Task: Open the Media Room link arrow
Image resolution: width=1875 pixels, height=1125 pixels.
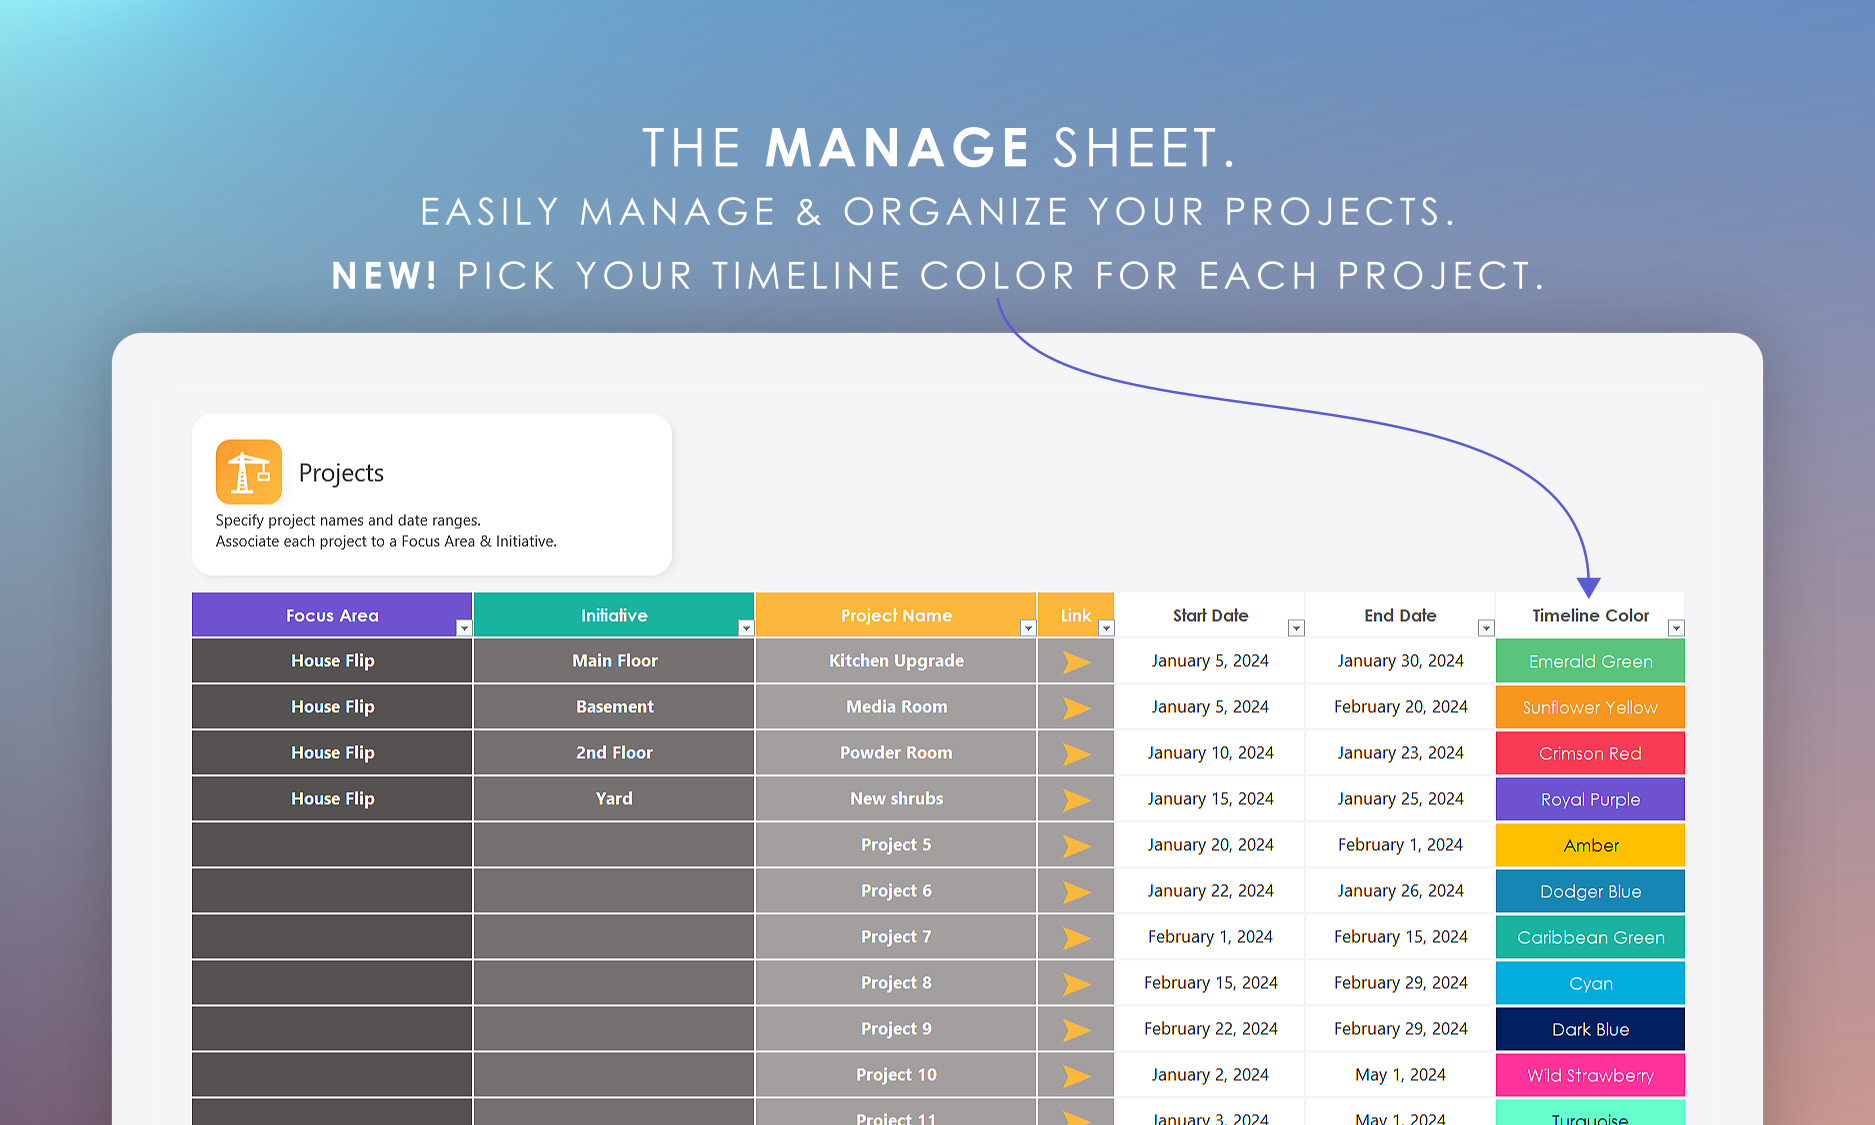Action: (1076, 708)
